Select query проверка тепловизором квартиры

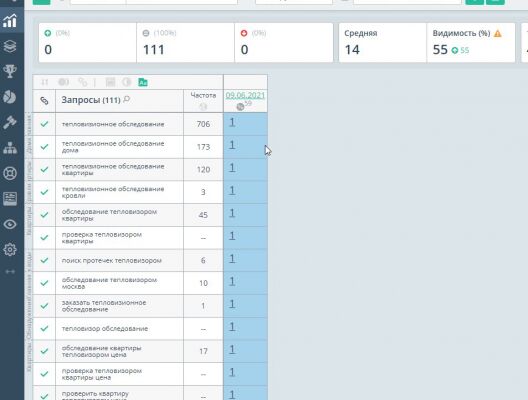pyautogui.click(x=102, y=238)
